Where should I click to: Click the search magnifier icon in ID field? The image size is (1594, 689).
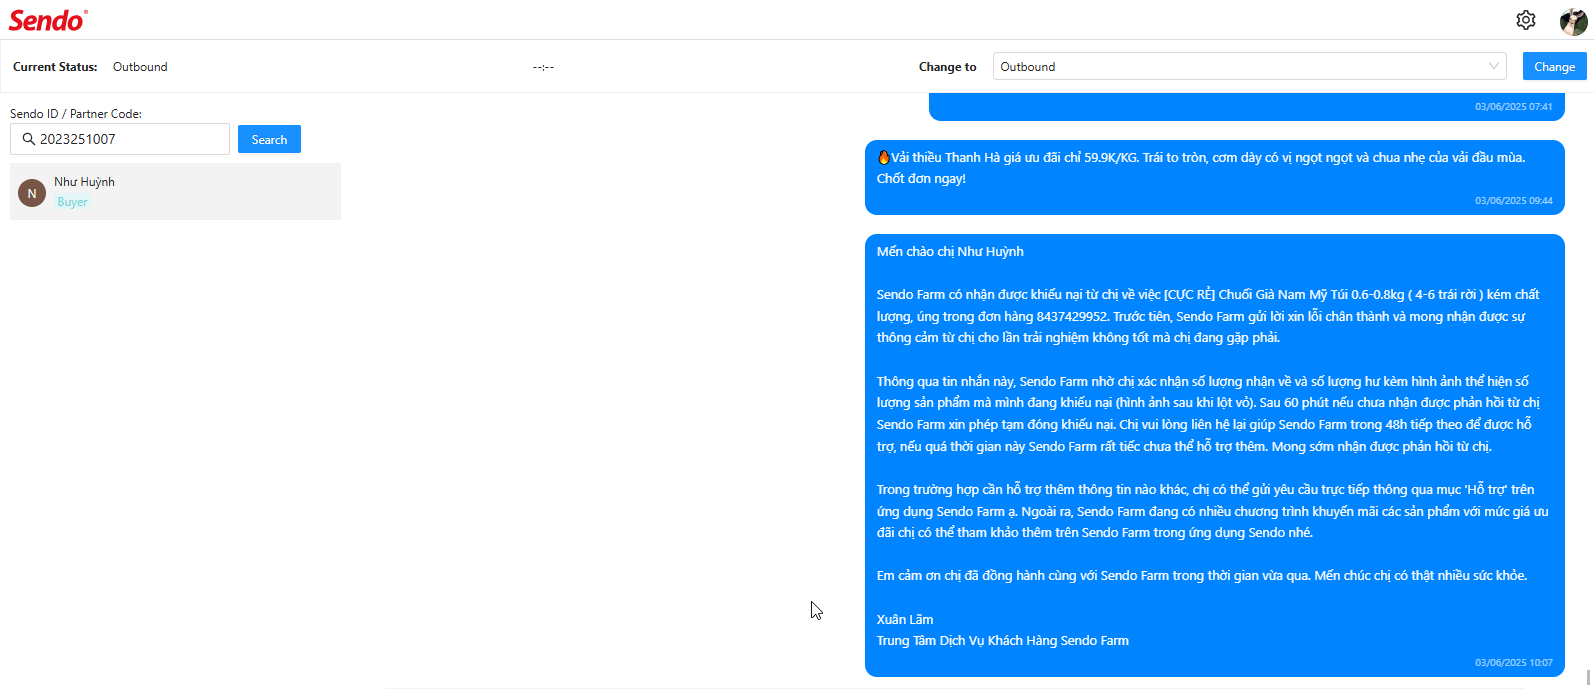coord(29,139)
